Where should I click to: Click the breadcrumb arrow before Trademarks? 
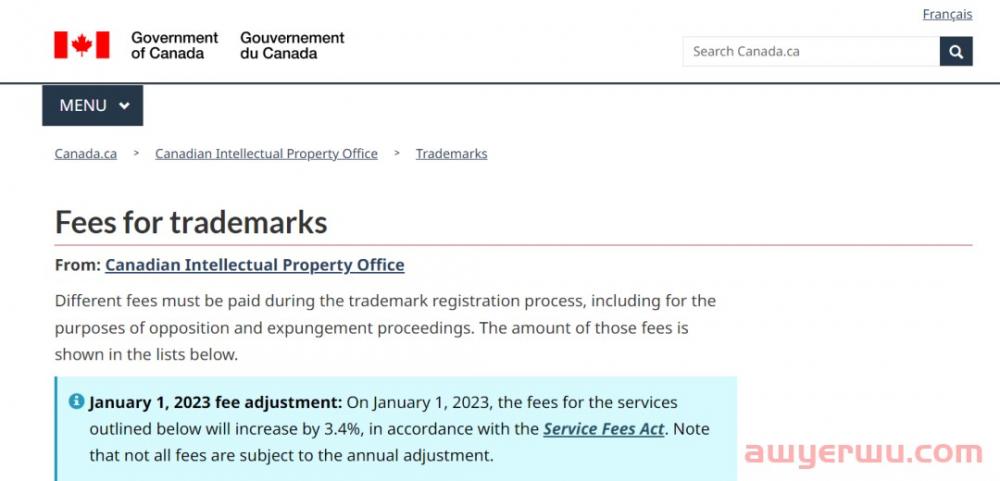(397, 153)
